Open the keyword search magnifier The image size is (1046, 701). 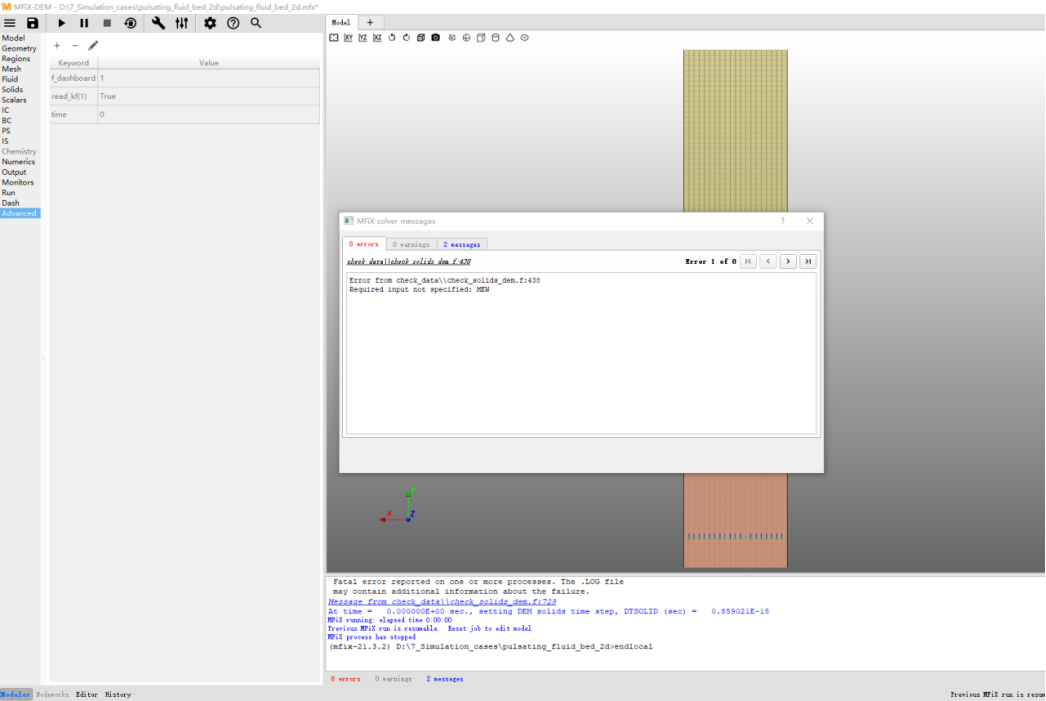pos(256,23)
